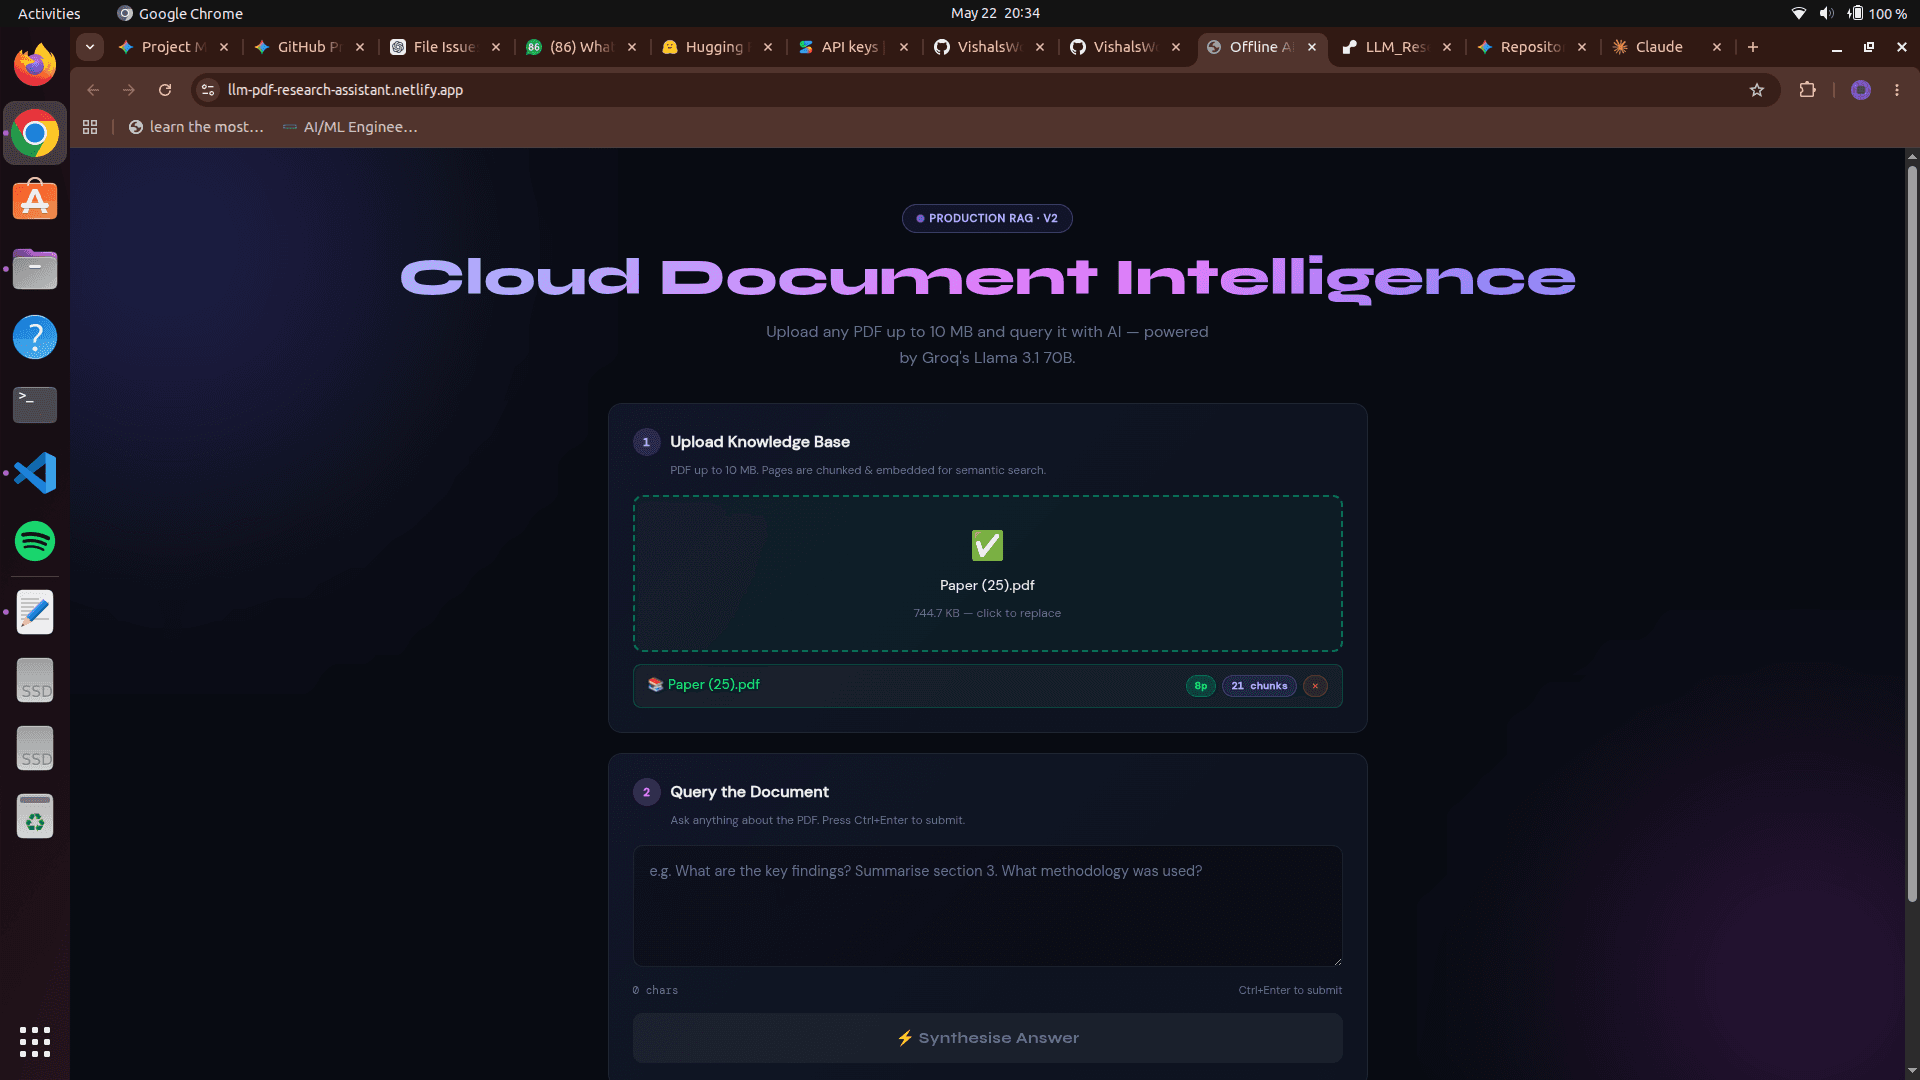1920x1080 pixels.
Task: Open the Chrome extensions menu
Action: click(x=1807, y=90)
